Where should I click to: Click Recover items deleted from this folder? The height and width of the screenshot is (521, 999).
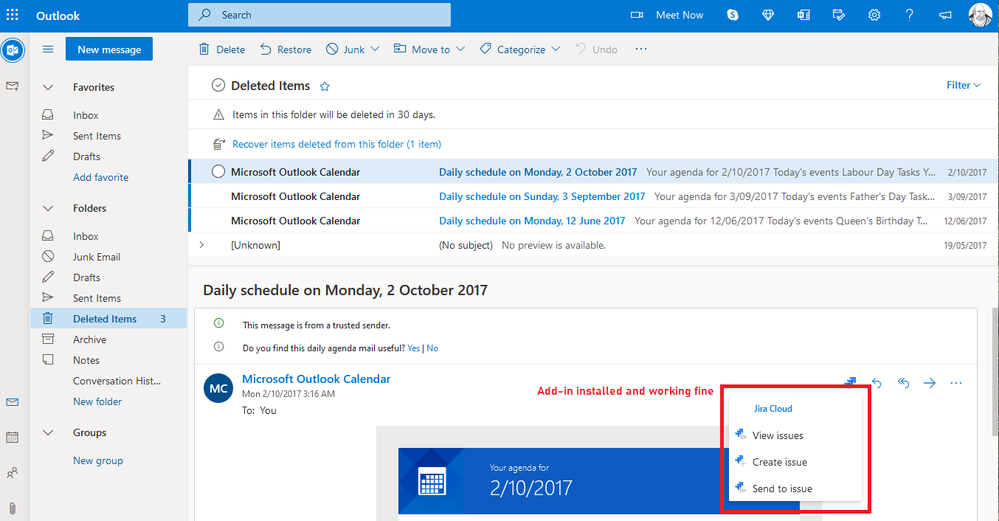(x=336, y=144)
